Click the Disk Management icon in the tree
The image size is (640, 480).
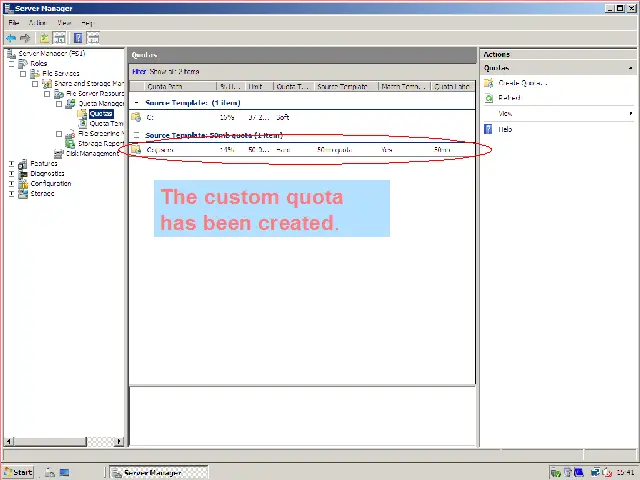coord(59,154)
